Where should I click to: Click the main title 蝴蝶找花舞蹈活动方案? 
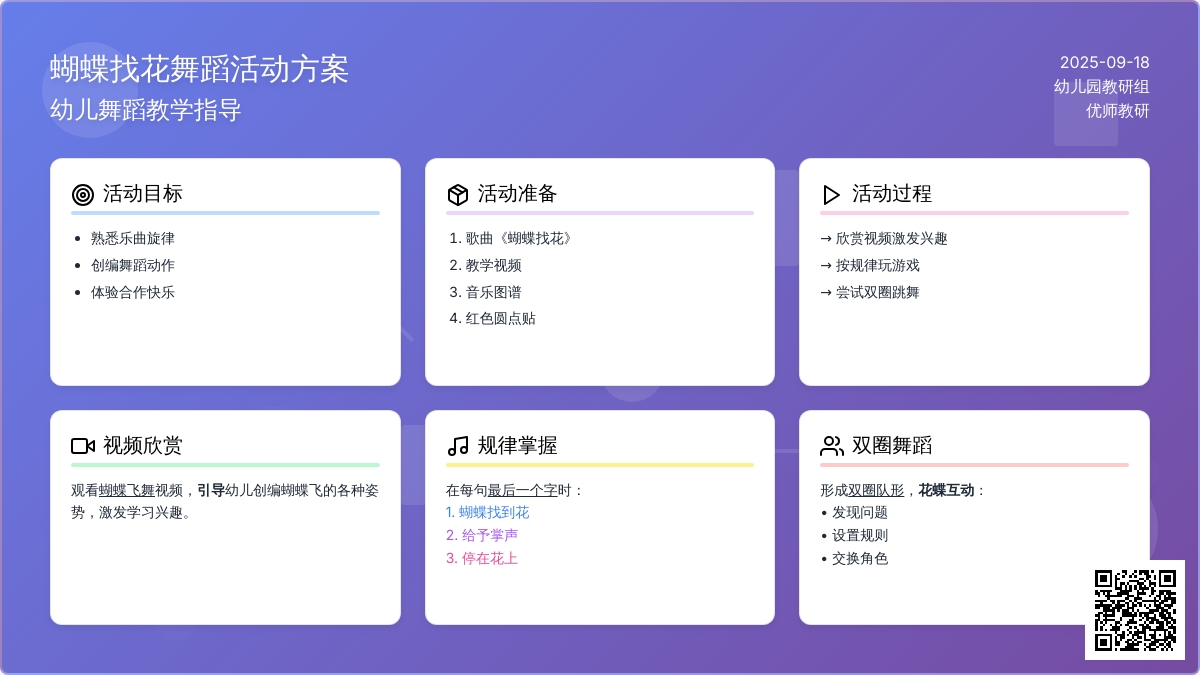coord(199,69)
